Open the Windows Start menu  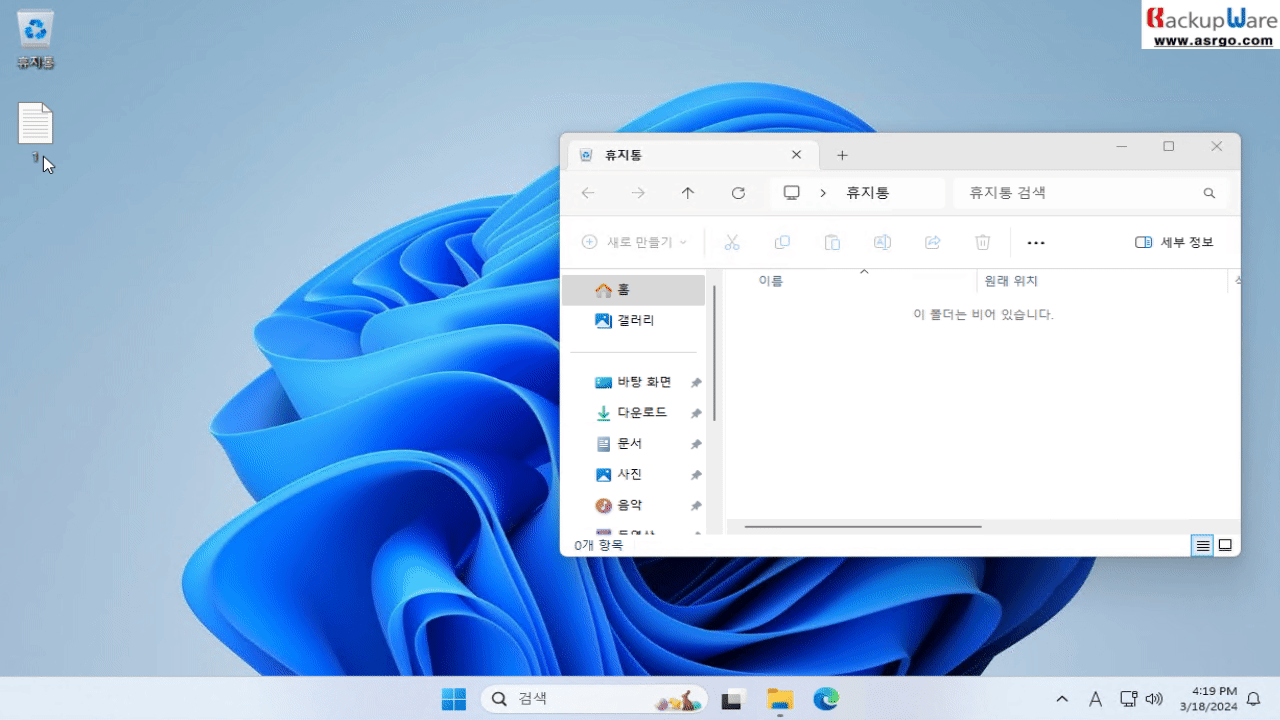click(454, 699)
